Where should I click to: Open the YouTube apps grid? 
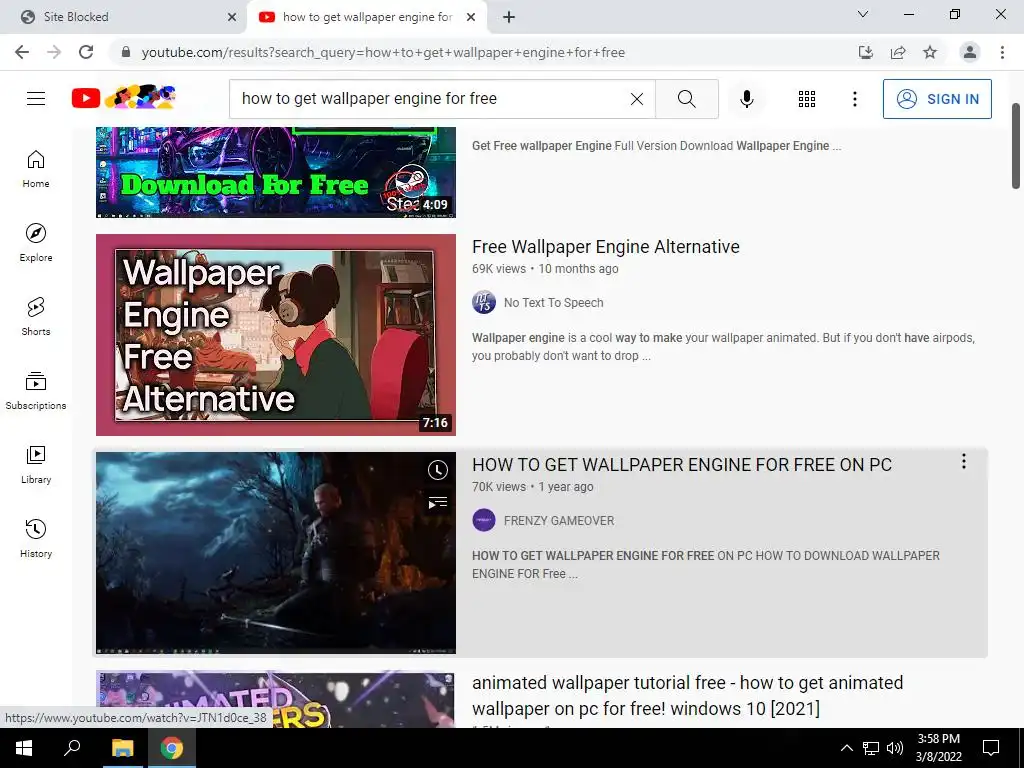click(807, 99)
